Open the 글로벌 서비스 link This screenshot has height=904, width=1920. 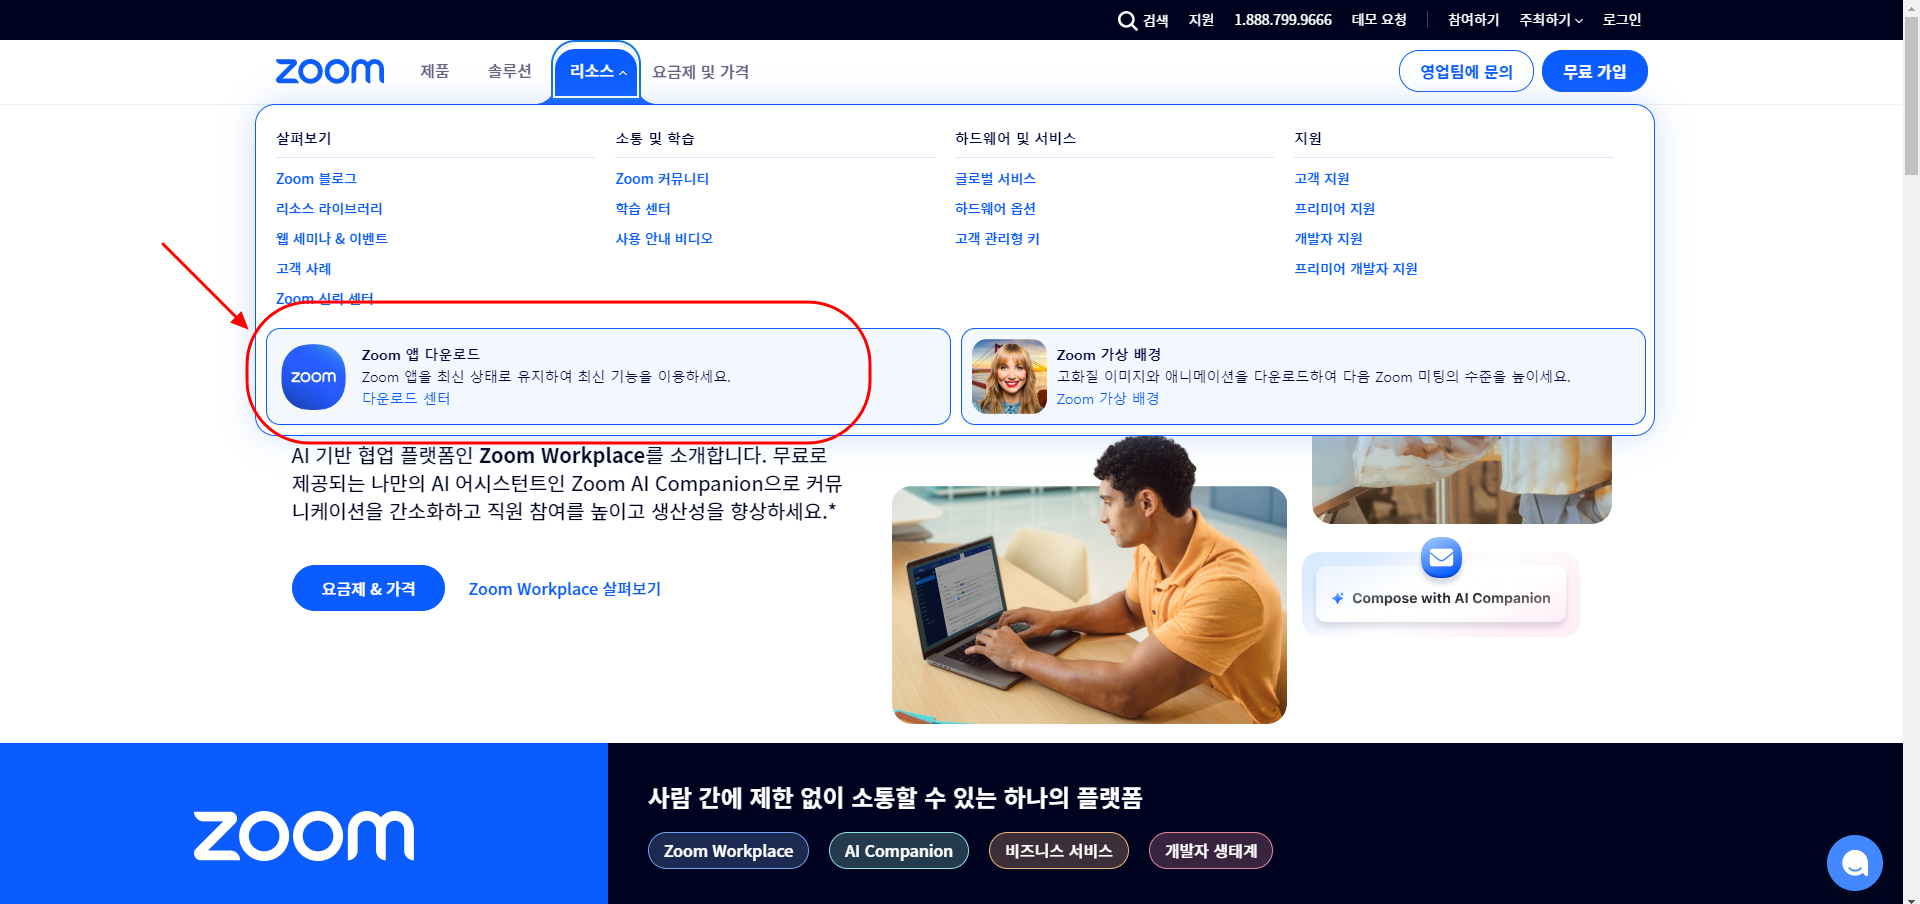[x=995, y=179]
